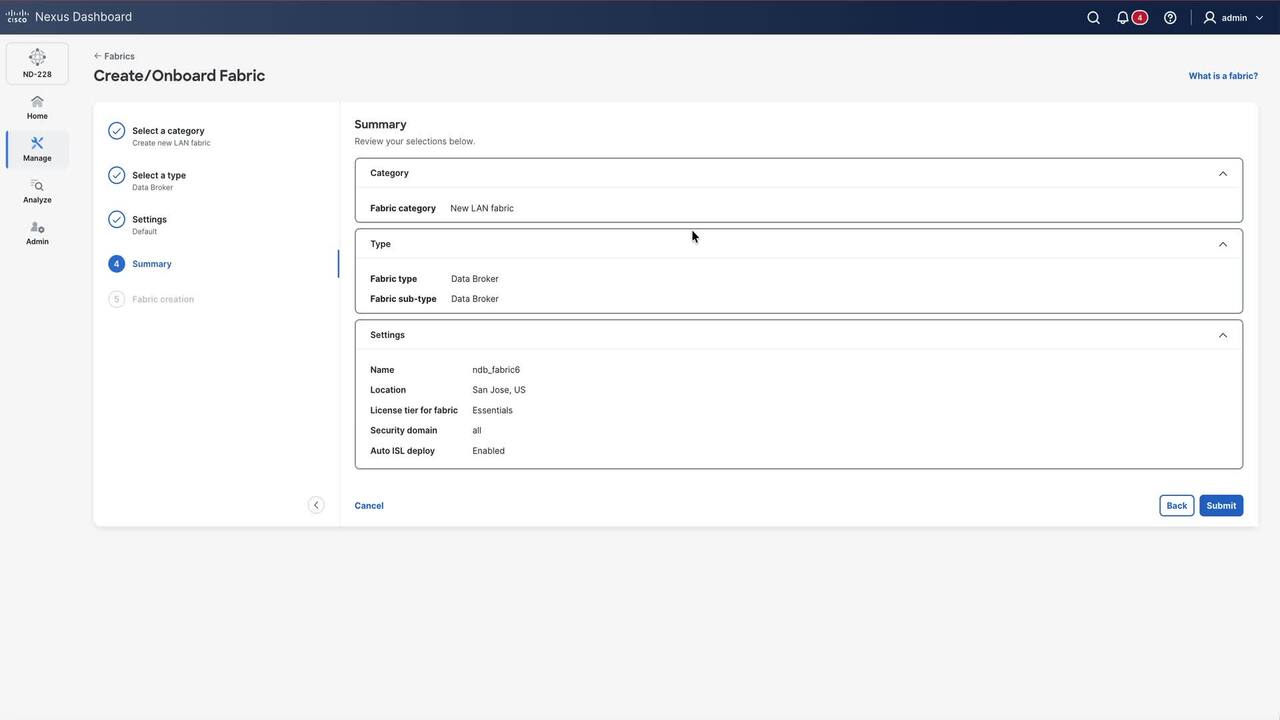1280x720 pixels.
Task: Open the Admin section in sidebar
Action: (37, 233)
